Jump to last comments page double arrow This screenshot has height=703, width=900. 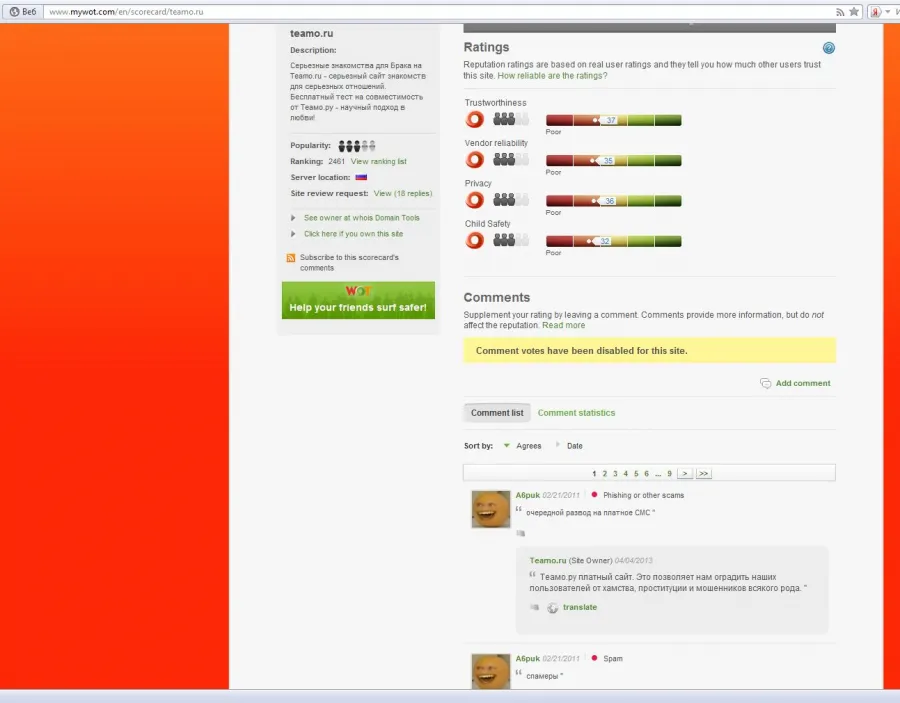click(703, 473)
